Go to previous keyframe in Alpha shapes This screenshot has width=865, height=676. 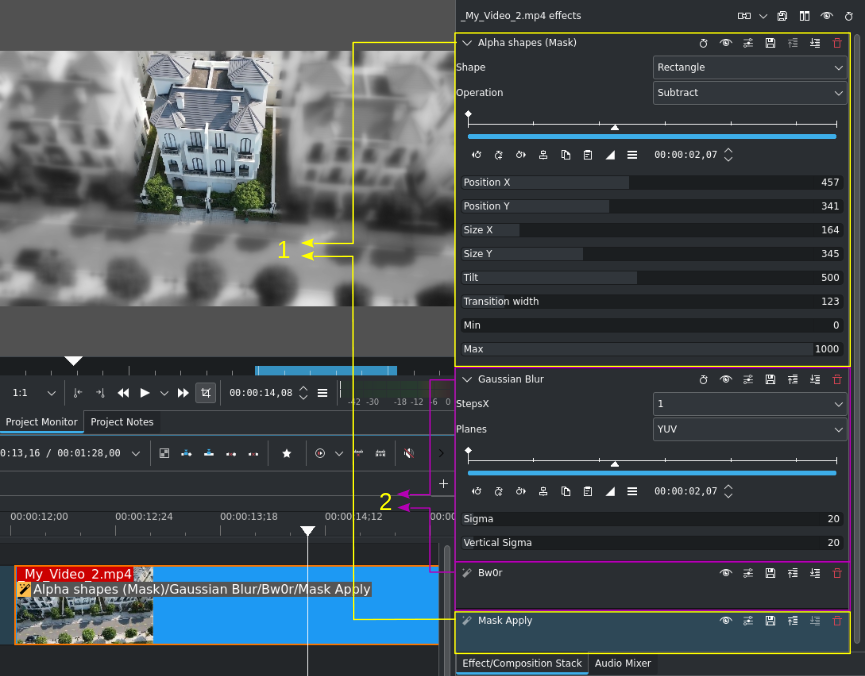[477, 155]
